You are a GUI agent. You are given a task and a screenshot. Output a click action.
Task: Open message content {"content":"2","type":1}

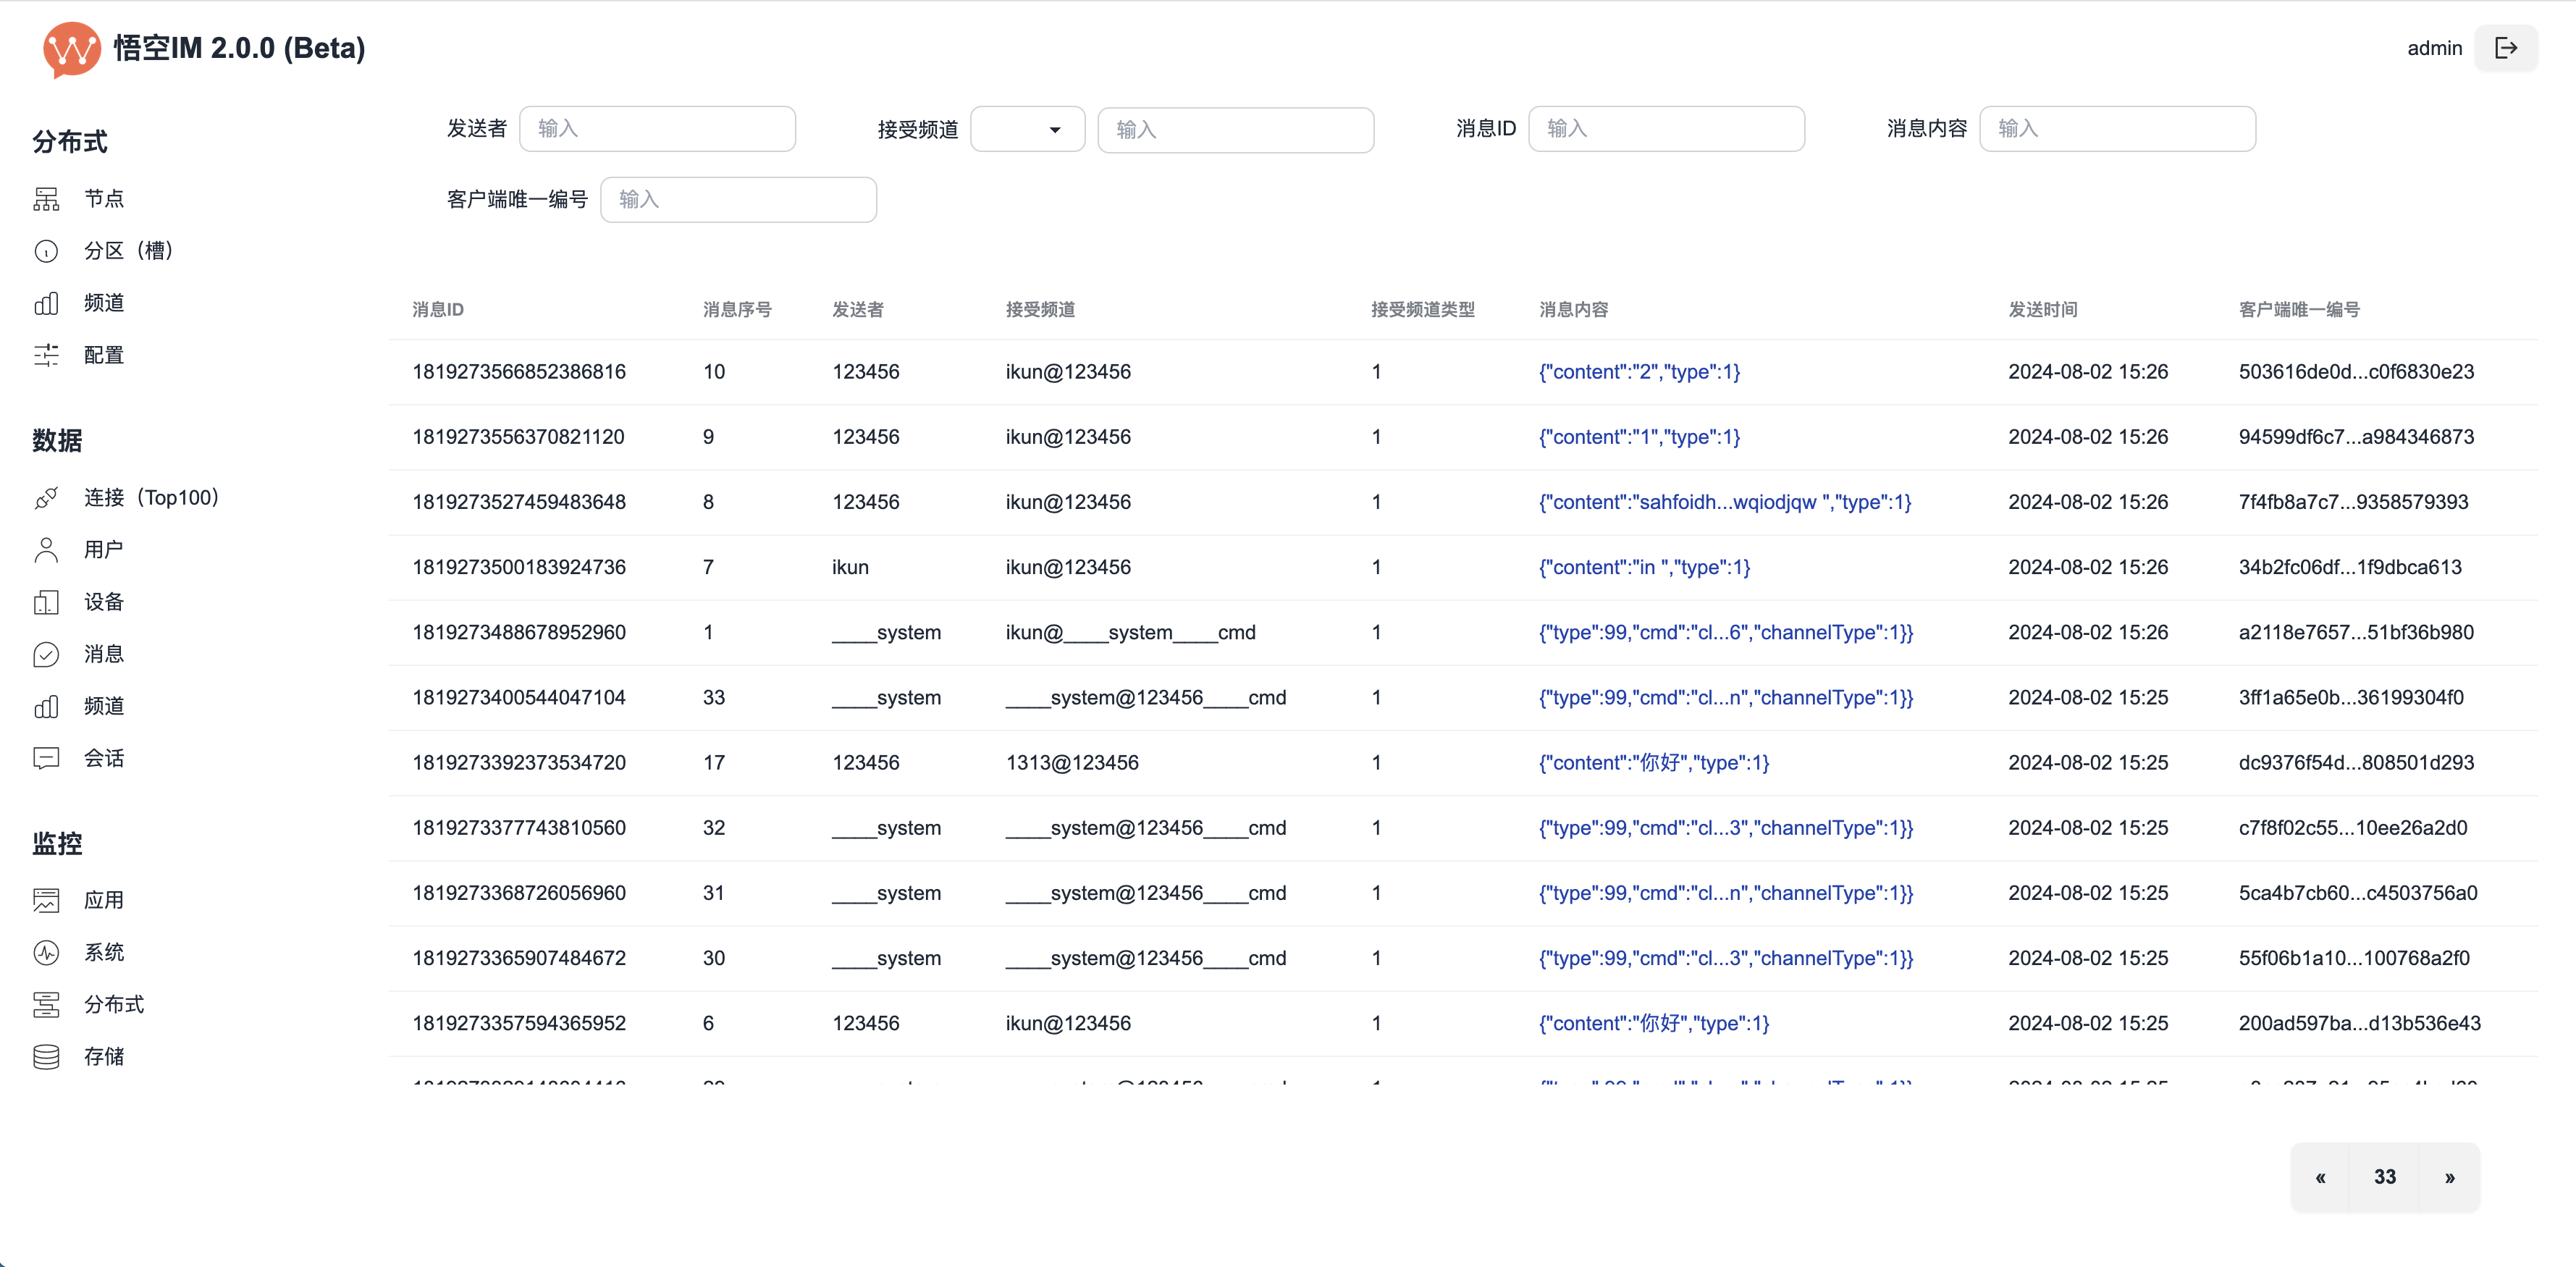click(1639, 372)
